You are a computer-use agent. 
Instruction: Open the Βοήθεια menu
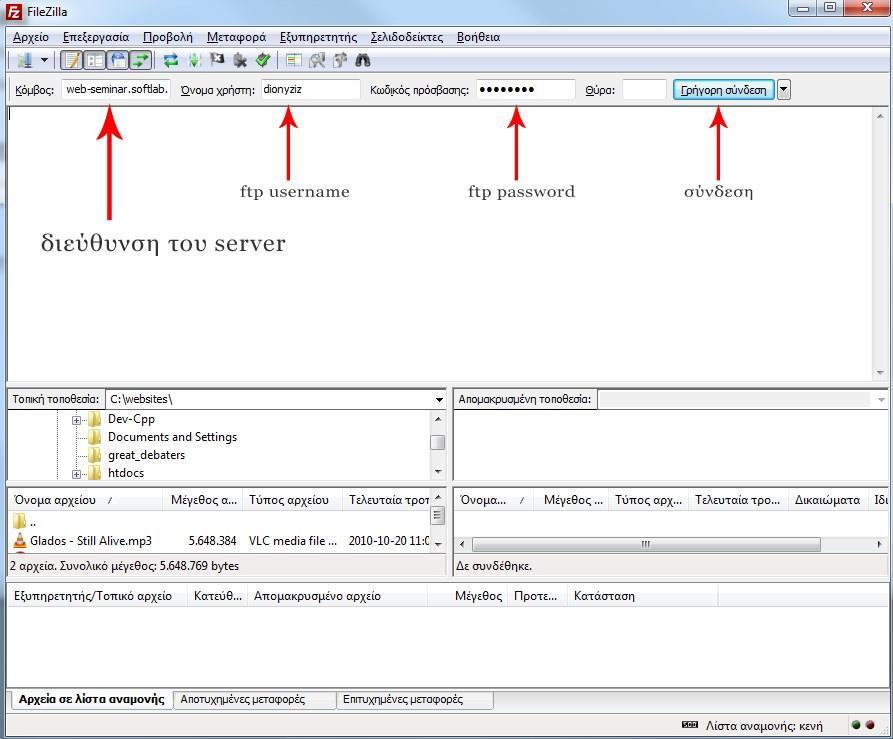coord(478,37)
